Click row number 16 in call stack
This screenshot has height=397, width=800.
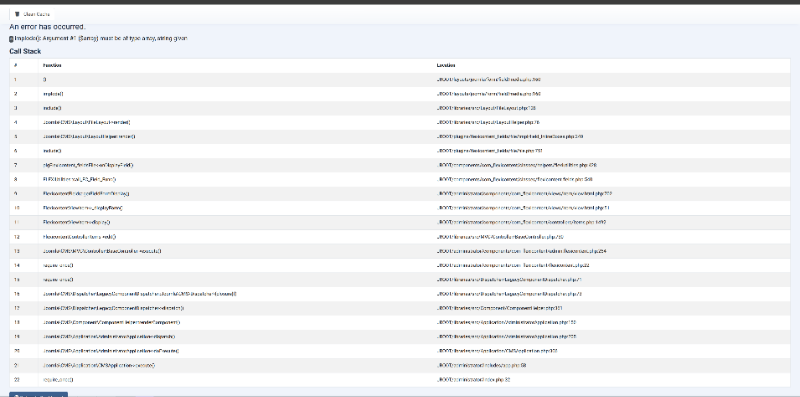[x=17, y=294]
